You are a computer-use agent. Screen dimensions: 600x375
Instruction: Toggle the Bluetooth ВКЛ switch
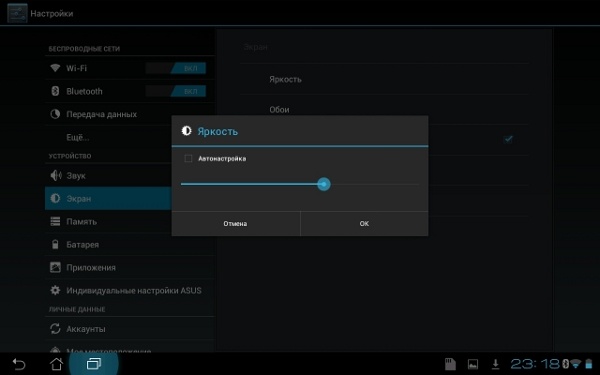coord(176,91)
